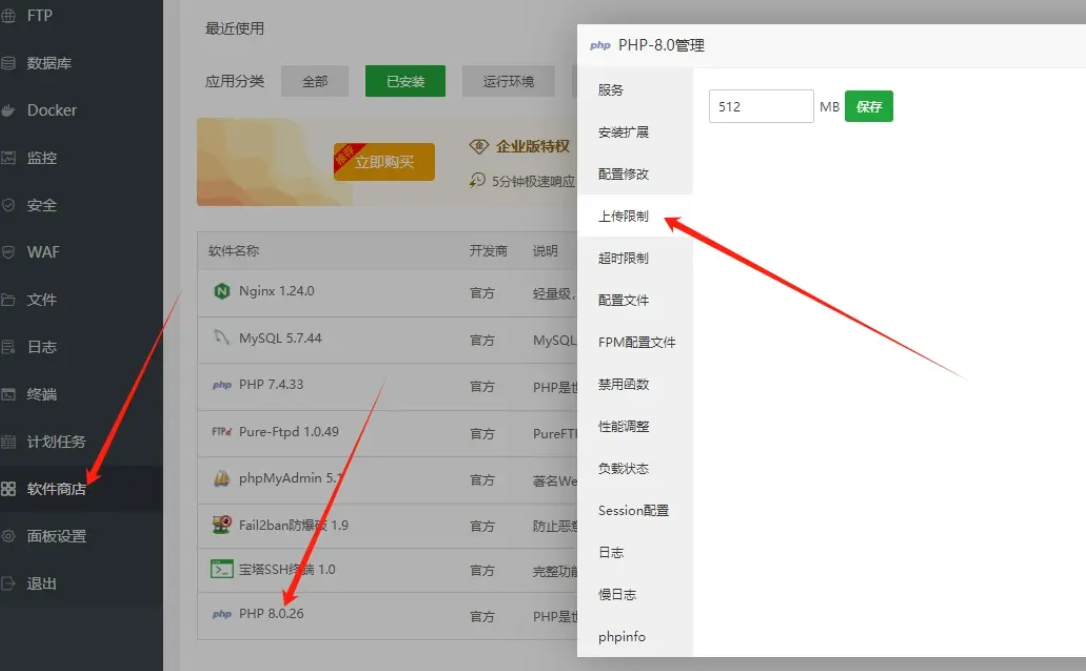Click the Nginx 1.24.0 icon
Screen dimensions: 1086x671
pyautogui.click(x=221, y=291)
